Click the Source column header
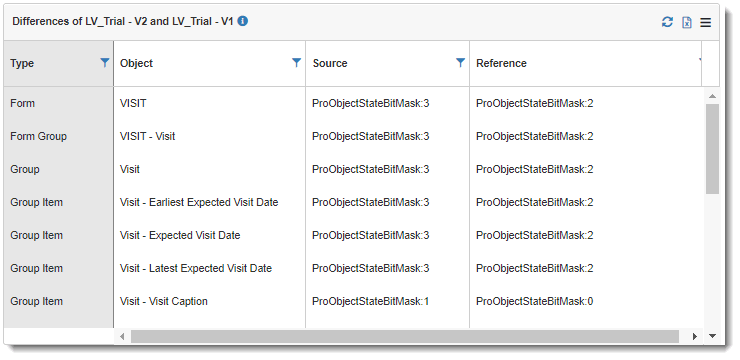The image size is (740, 360). click(x=330, y=63)
